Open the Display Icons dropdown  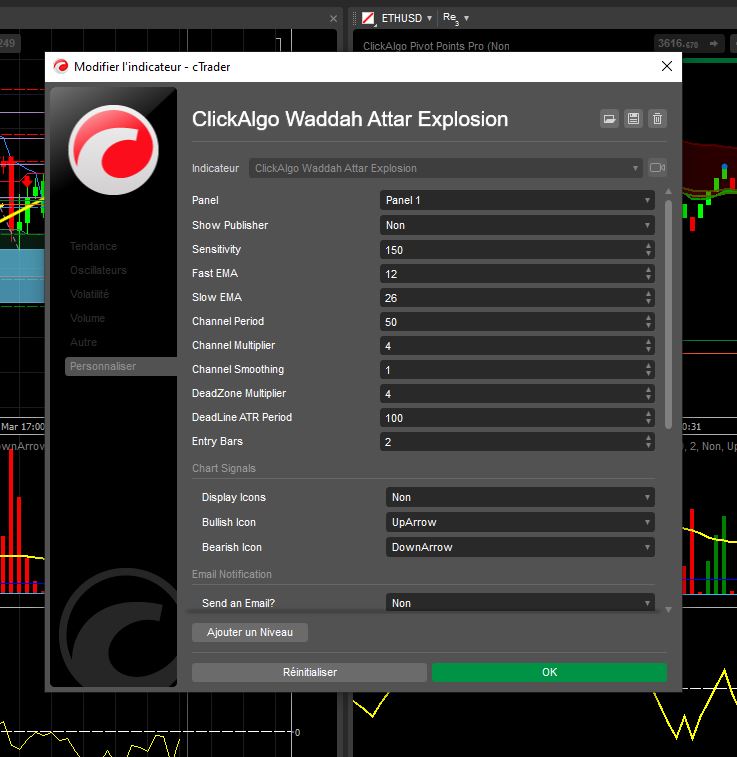point(520,497)
